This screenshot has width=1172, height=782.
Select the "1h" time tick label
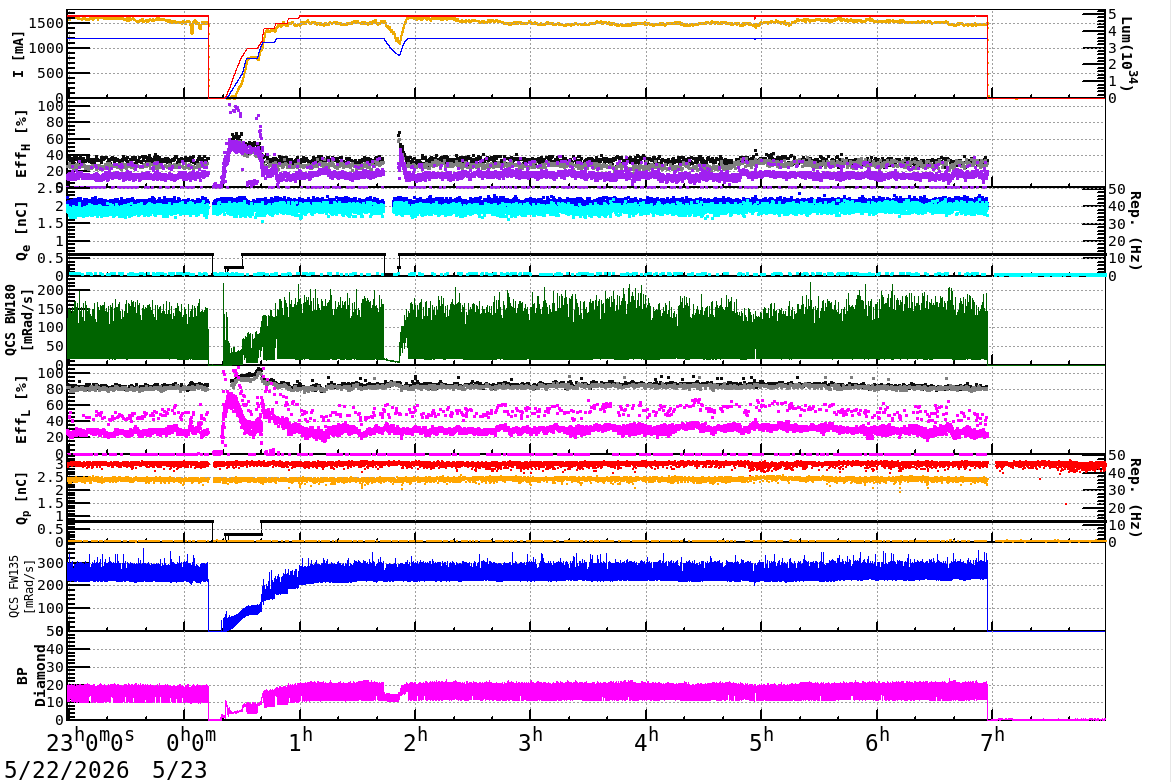pyautogui.click(x=300, y=741)
